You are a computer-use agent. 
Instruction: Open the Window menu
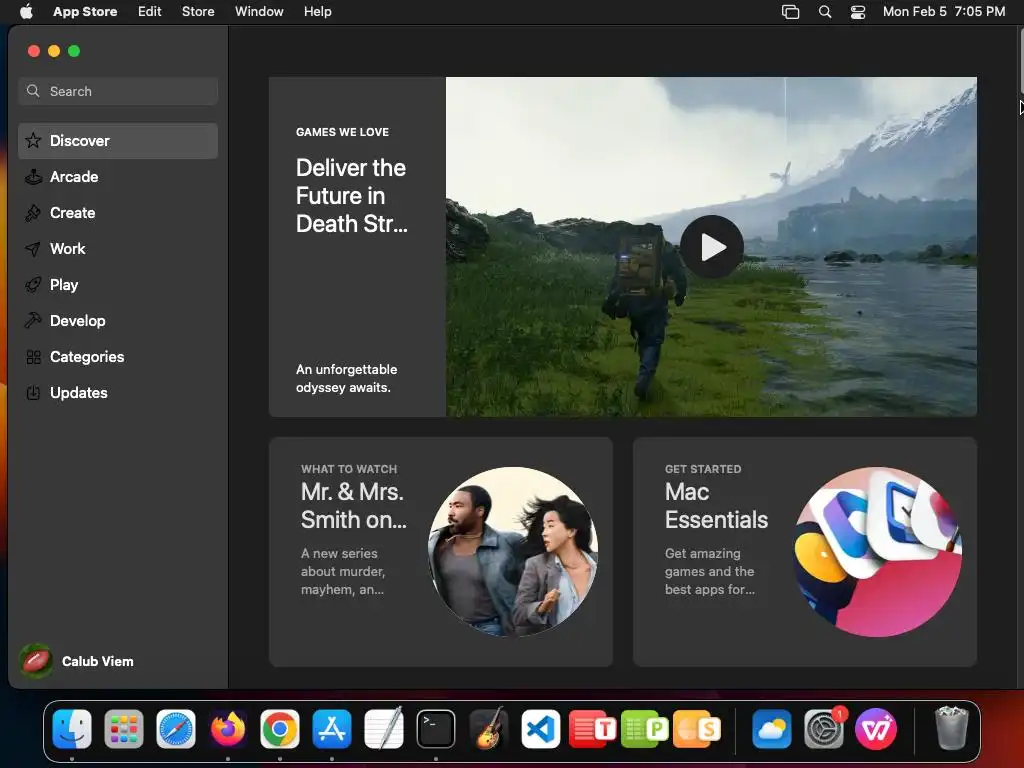(259, 12)
